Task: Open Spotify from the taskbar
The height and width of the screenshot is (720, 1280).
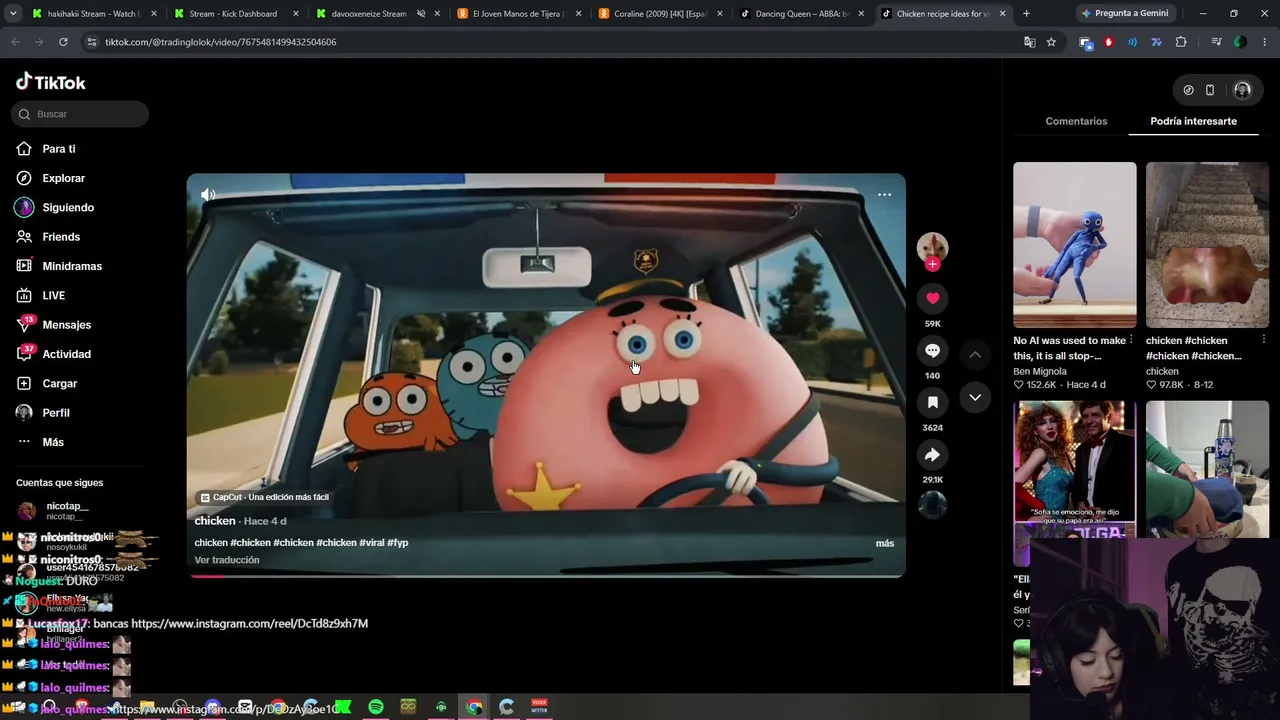Action: (x=375, y=707)
